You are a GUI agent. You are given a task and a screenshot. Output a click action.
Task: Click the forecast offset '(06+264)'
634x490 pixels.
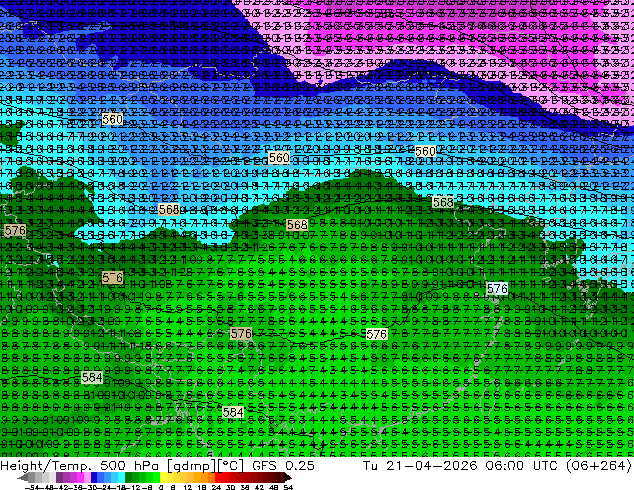[x=598, y=466]
